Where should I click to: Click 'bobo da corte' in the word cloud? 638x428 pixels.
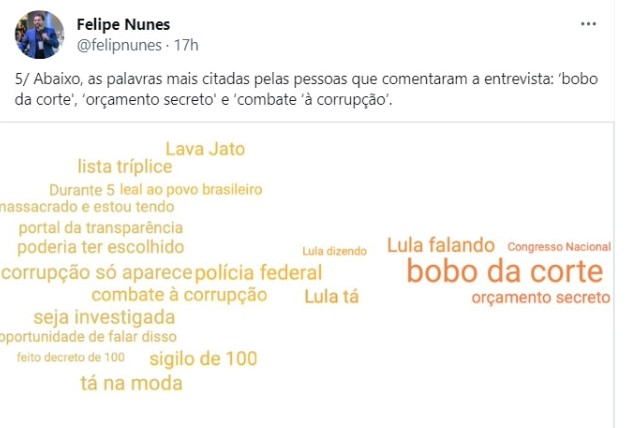click(x=506, y=272)
